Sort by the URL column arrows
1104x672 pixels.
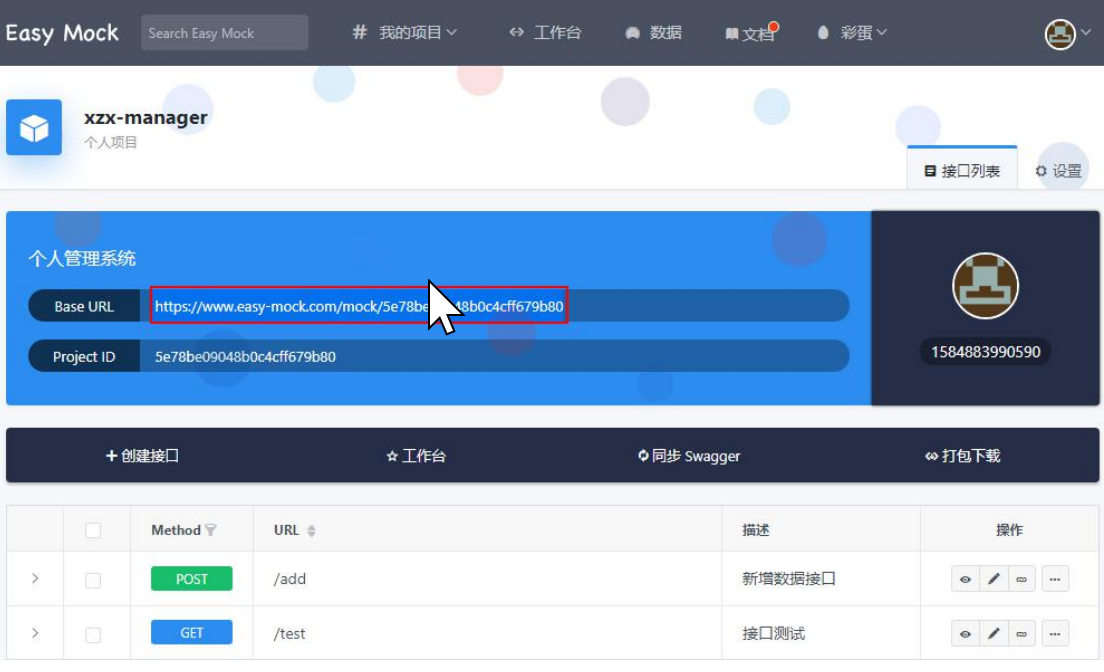(311, 530)
